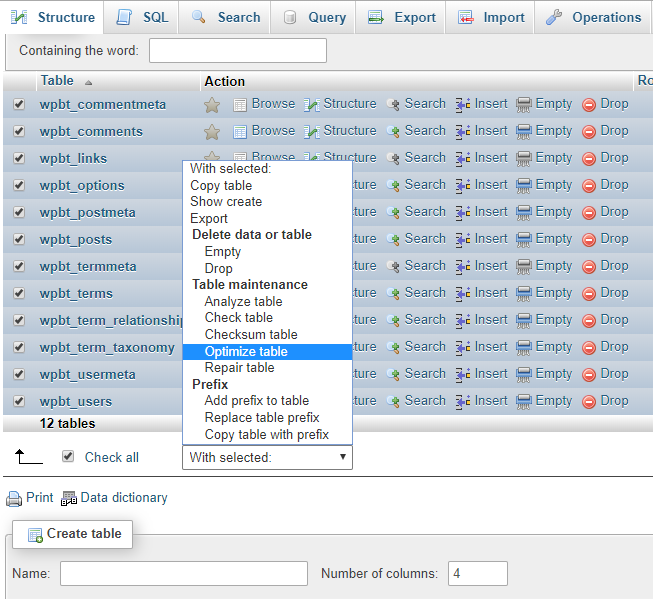Click the Containing the word filter field
The width and height of the screenshot is (653, 599).
click(x=238, y=50)
